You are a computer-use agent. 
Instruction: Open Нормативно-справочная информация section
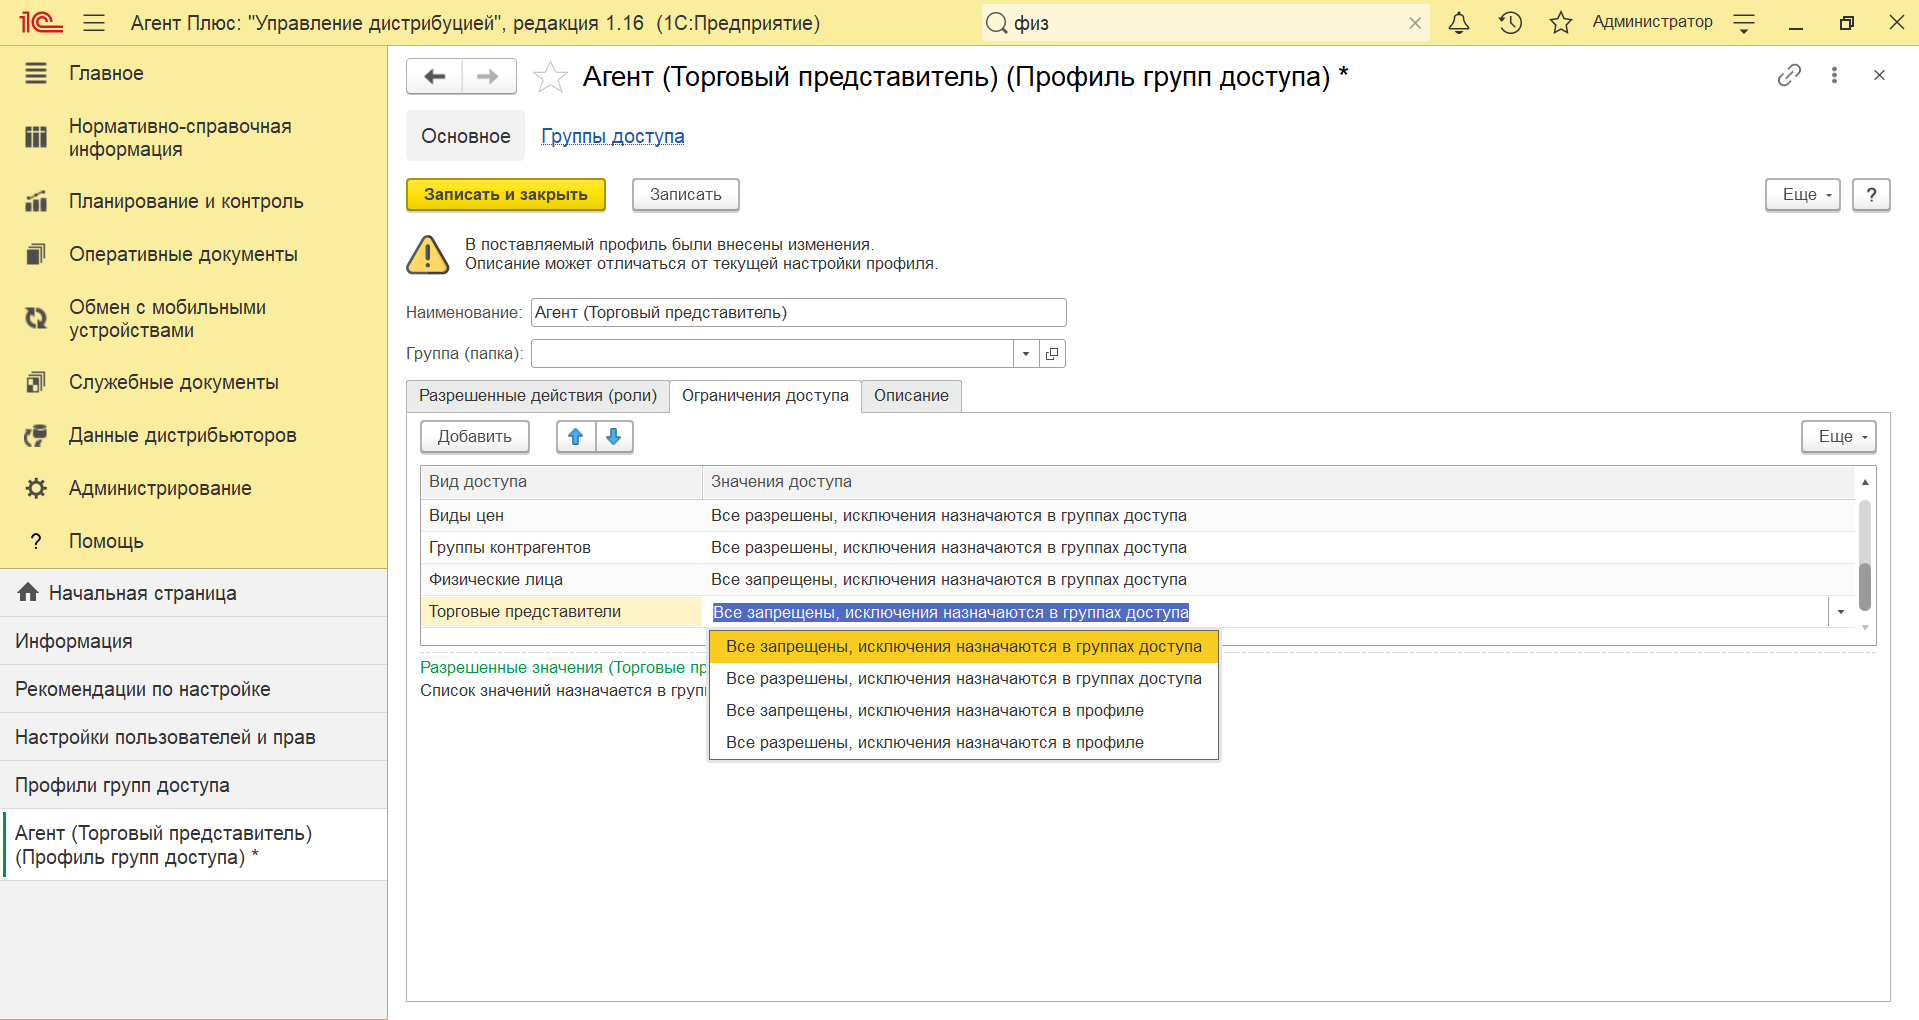click(194, 138)
